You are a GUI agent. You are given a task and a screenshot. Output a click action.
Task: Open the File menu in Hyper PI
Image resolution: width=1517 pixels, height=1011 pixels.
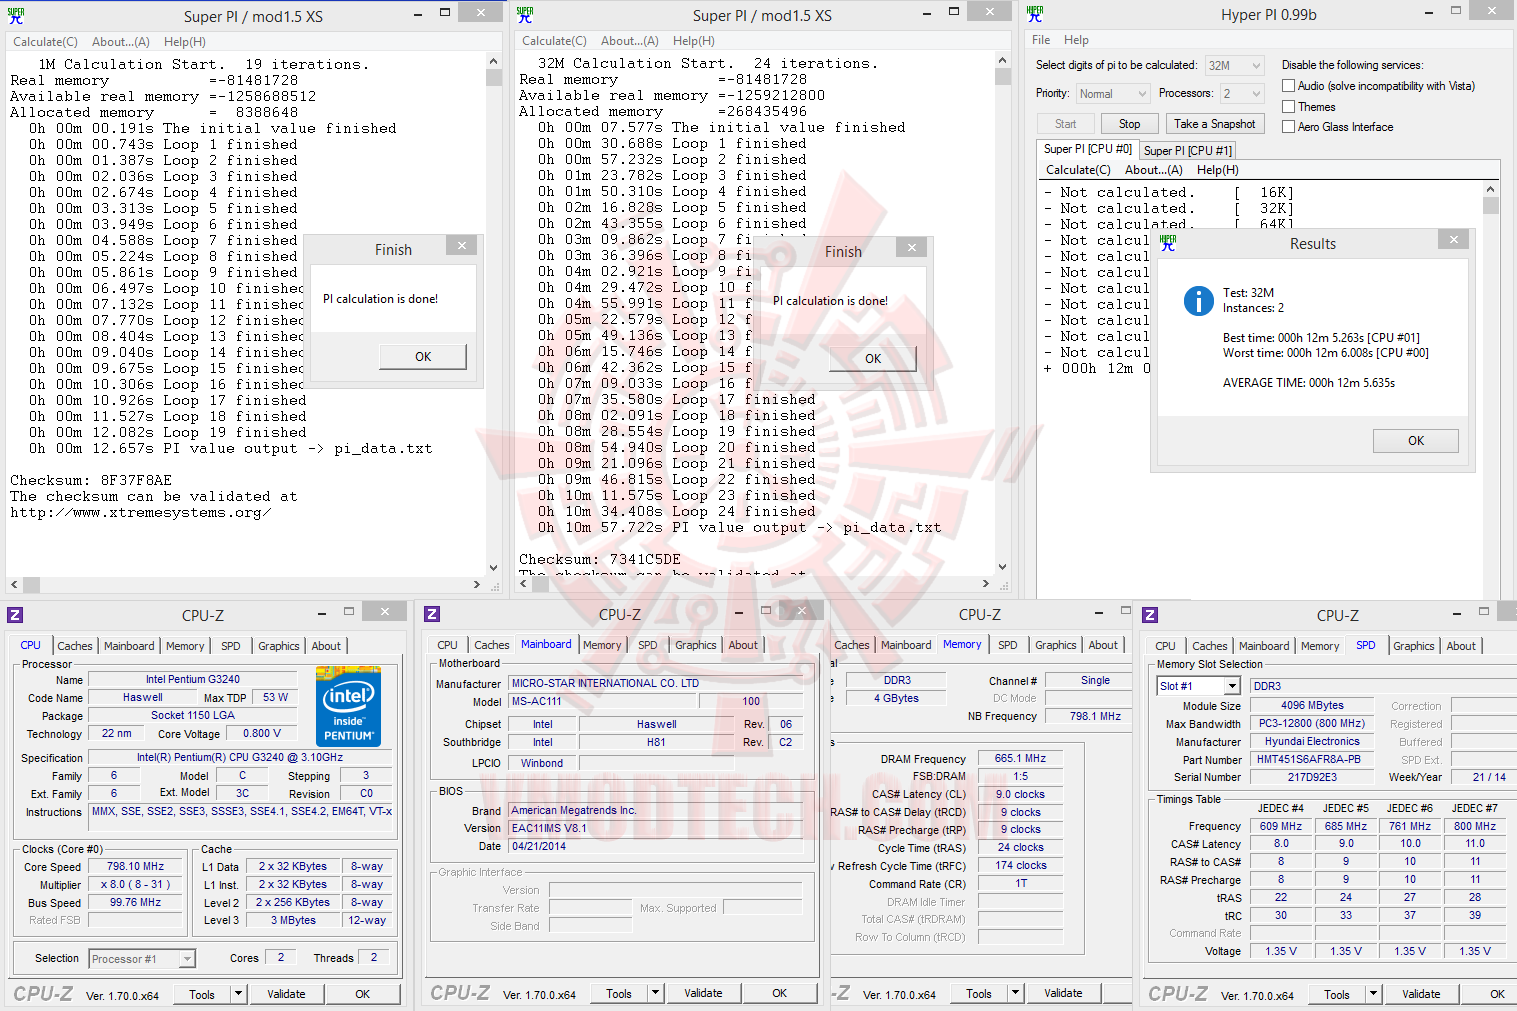coord(1041,40)
